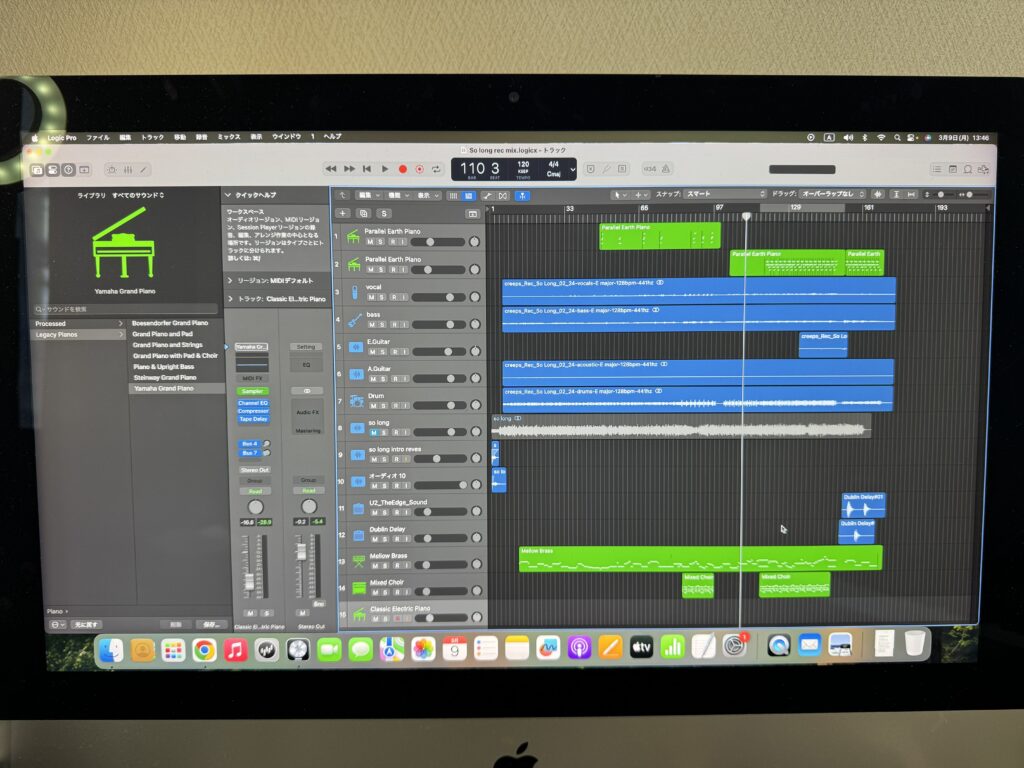The height and width of the screenshot is (768, 1024).
Task: Click the Mixed Choir track icon
Action: [x=359, y=588]
